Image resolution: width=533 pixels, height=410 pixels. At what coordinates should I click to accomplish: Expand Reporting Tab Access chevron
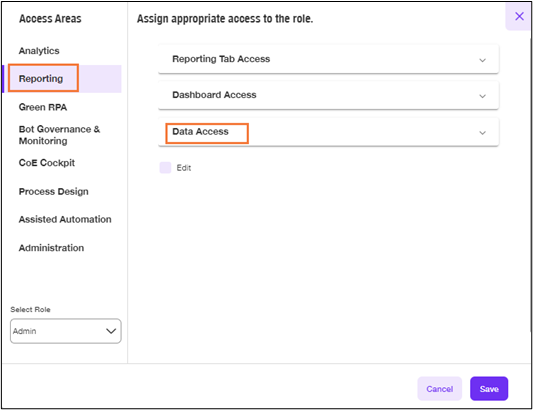482,61
